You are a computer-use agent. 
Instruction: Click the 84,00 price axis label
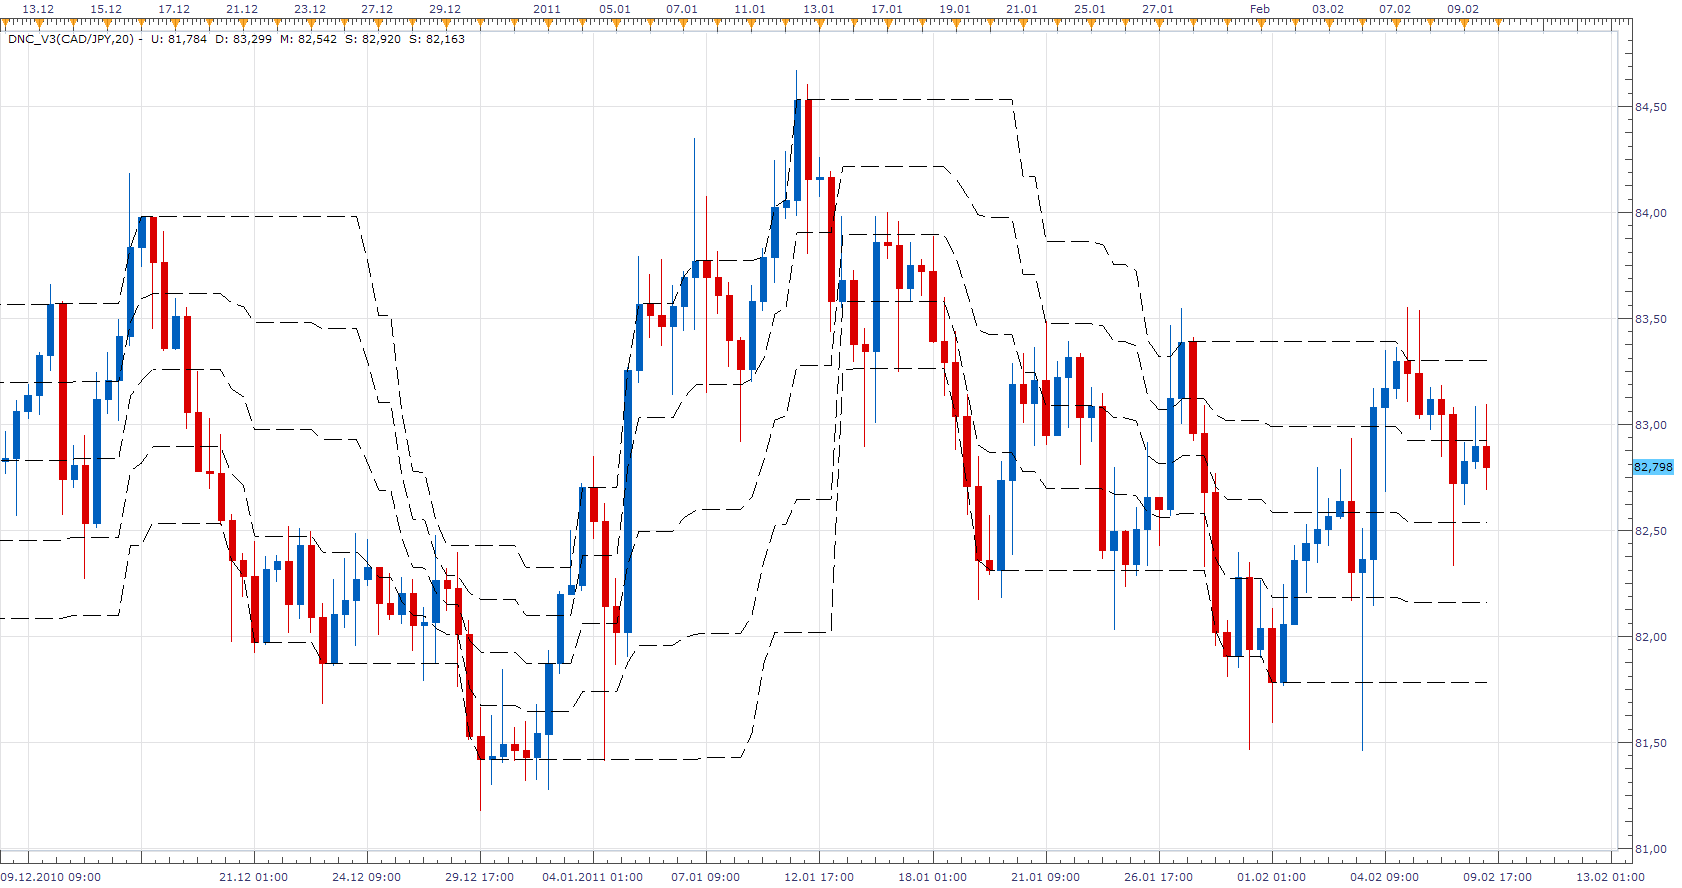[x=1651, y=213]
